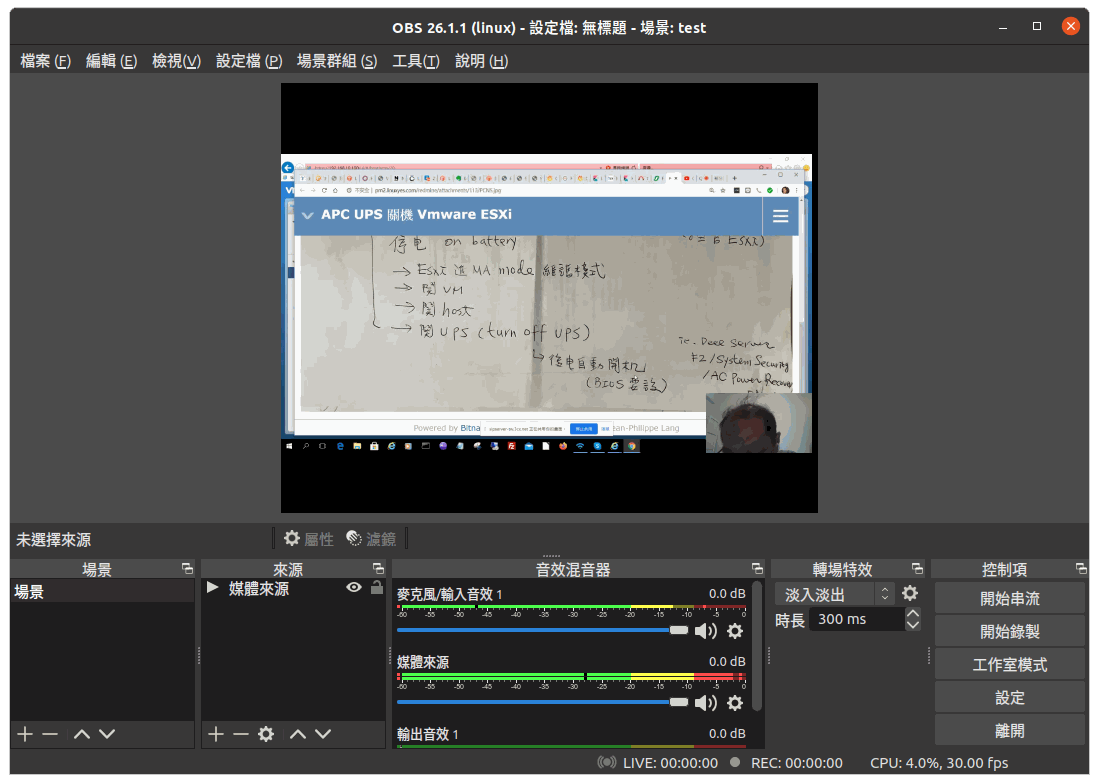Click REC: 00:00:00 status text
Screen dimensions: 1099x784
(796, 763)
